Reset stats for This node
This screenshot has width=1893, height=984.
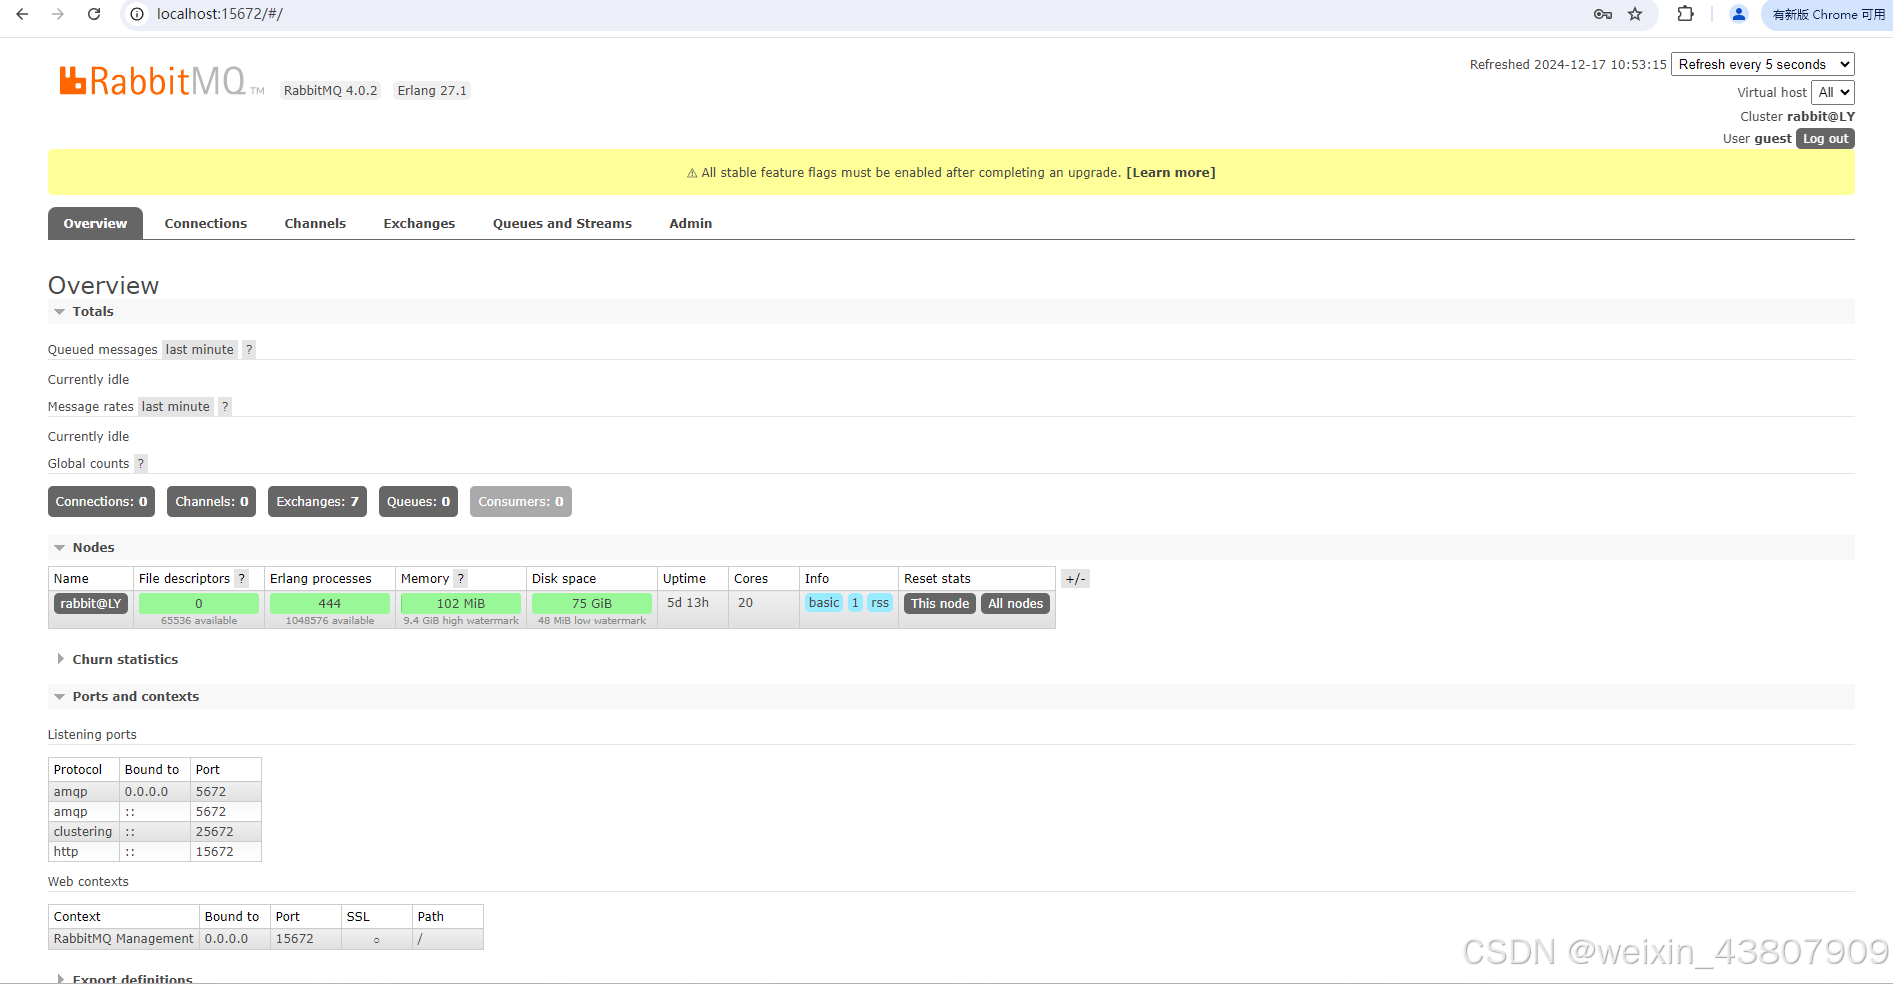pos(940,603)
